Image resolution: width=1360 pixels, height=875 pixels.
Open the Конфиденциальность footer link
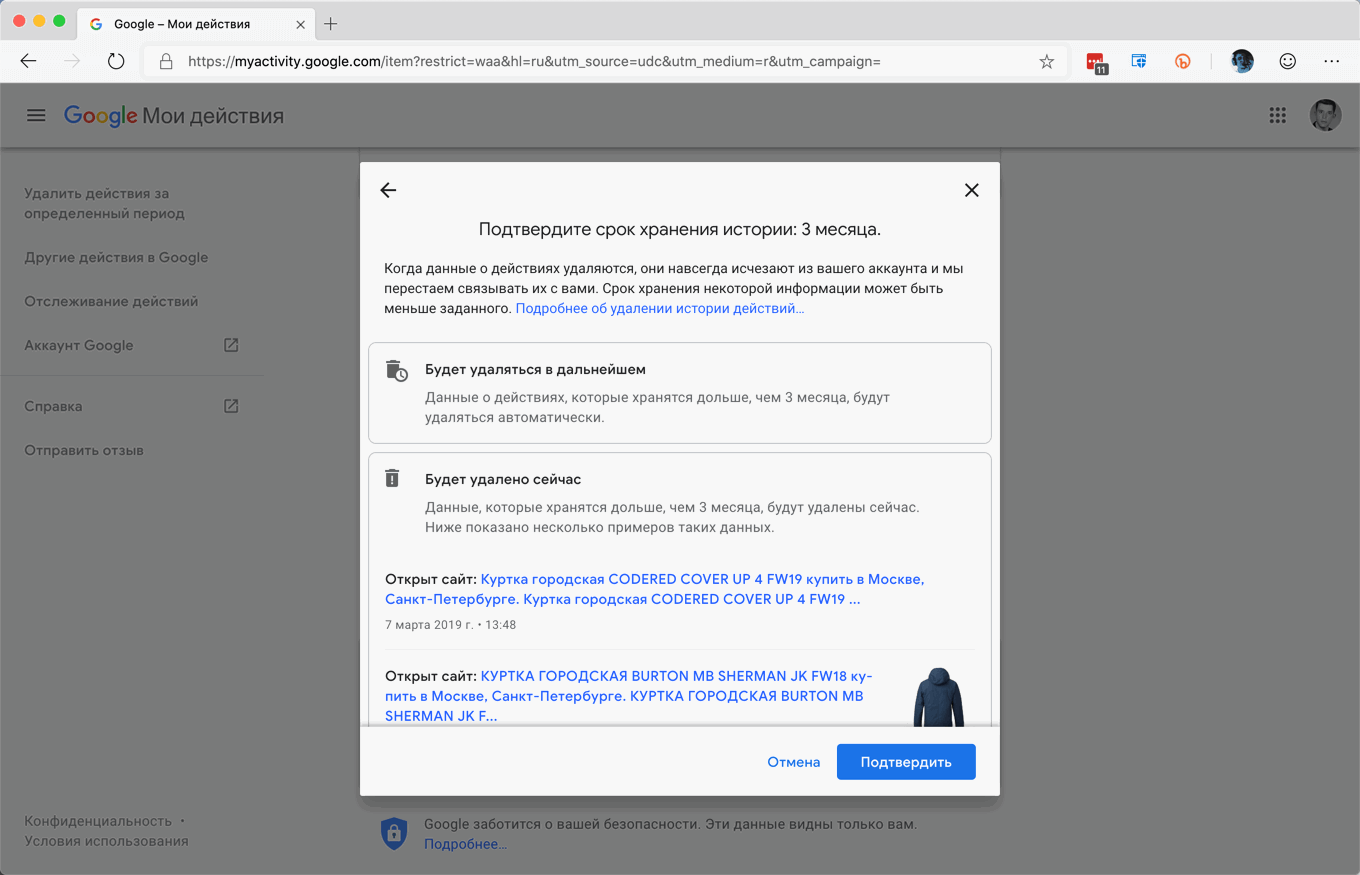98,821
